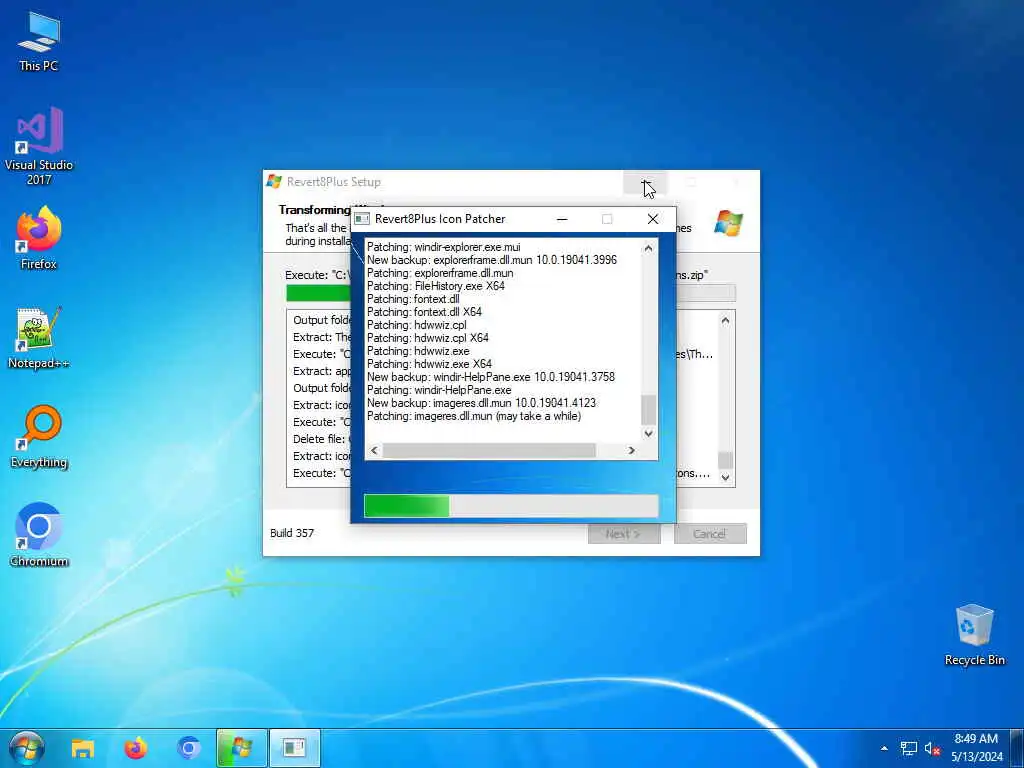
Task: Select 'Patching: windir-explorer.exe.mui' log line
Action: (x=443, y=247)
